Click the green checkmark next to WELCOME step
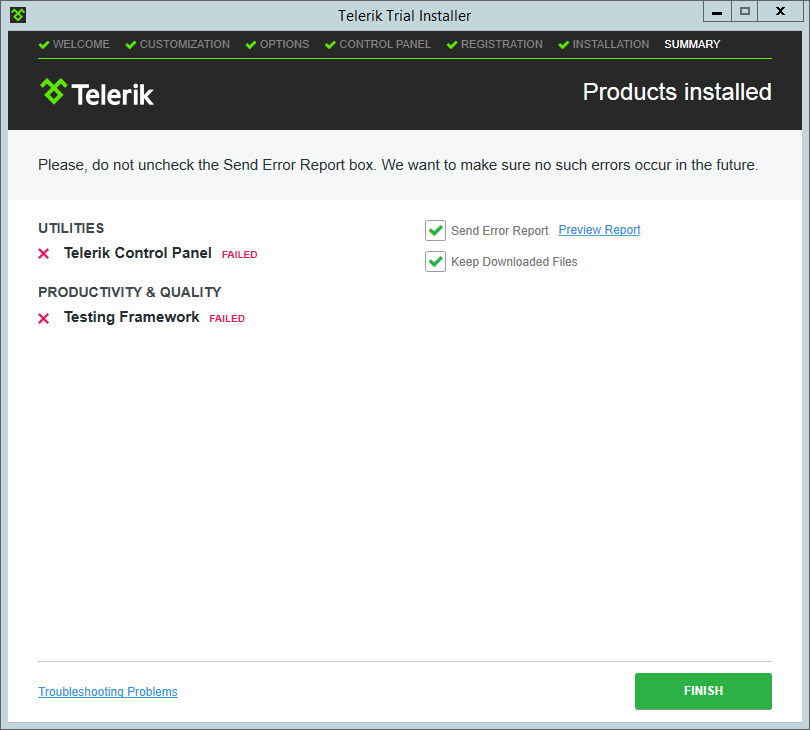The image size is (810, 730). coord(44,45)
